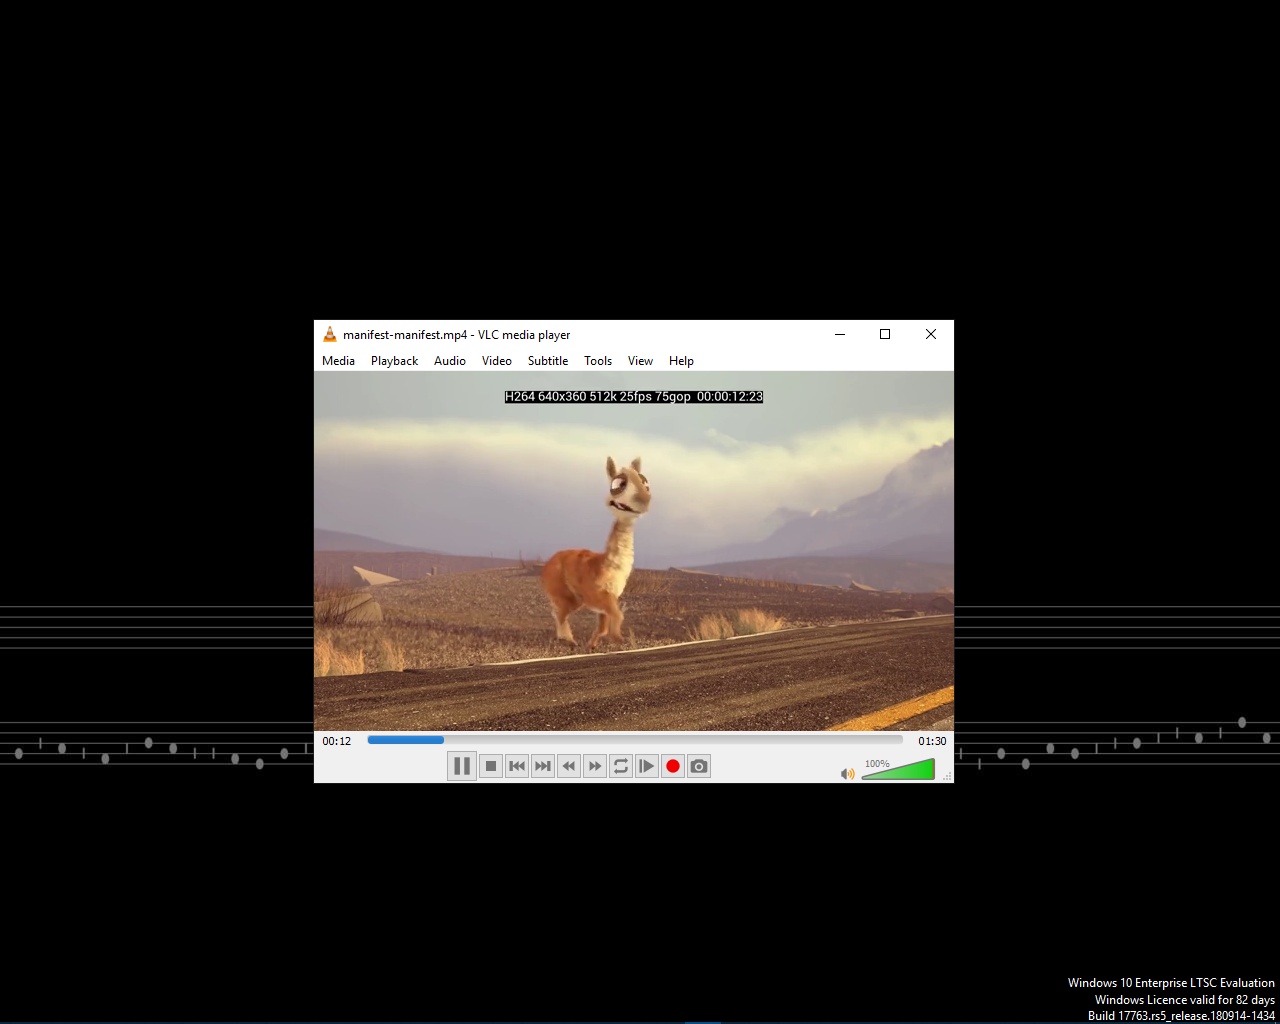The height and width of the screenshot is (1024, 1280).
Task: Take a snapshot with the camera icon
Action: point(699,766)
